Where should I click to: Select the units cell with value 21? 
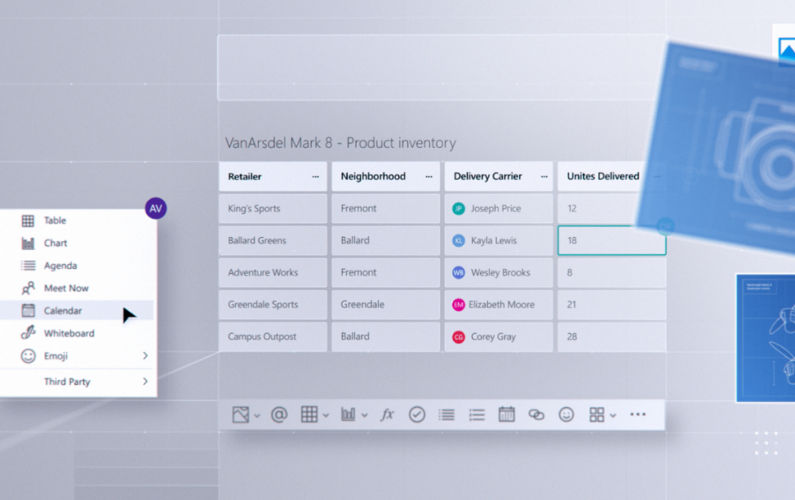pos(612,304)
